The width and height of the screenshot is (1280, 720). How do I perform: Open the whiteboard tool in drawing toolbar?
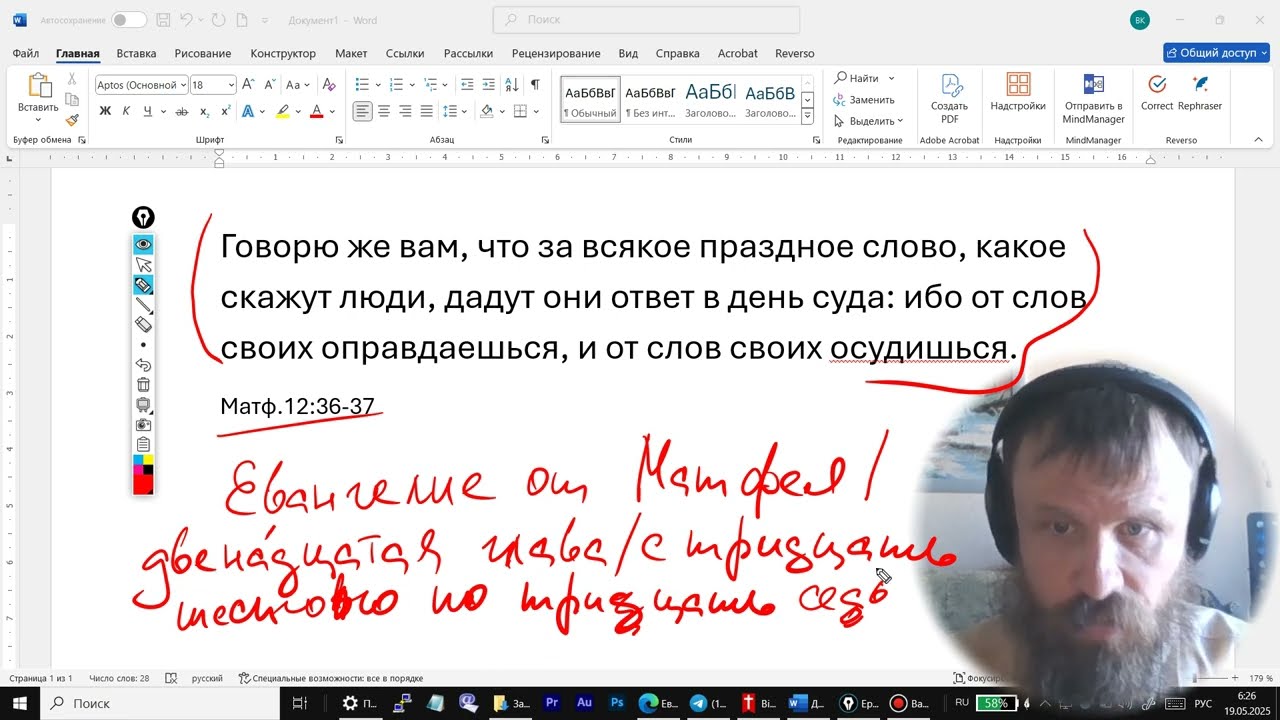[143, 405]
